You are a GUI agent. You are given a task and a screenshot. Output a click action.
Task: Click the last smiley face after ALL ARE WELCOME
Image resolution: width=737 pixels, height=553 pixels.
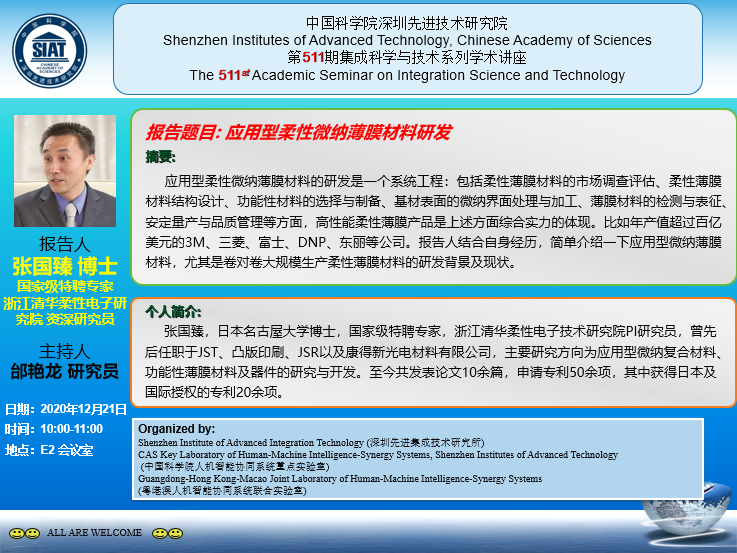[175, 533]
